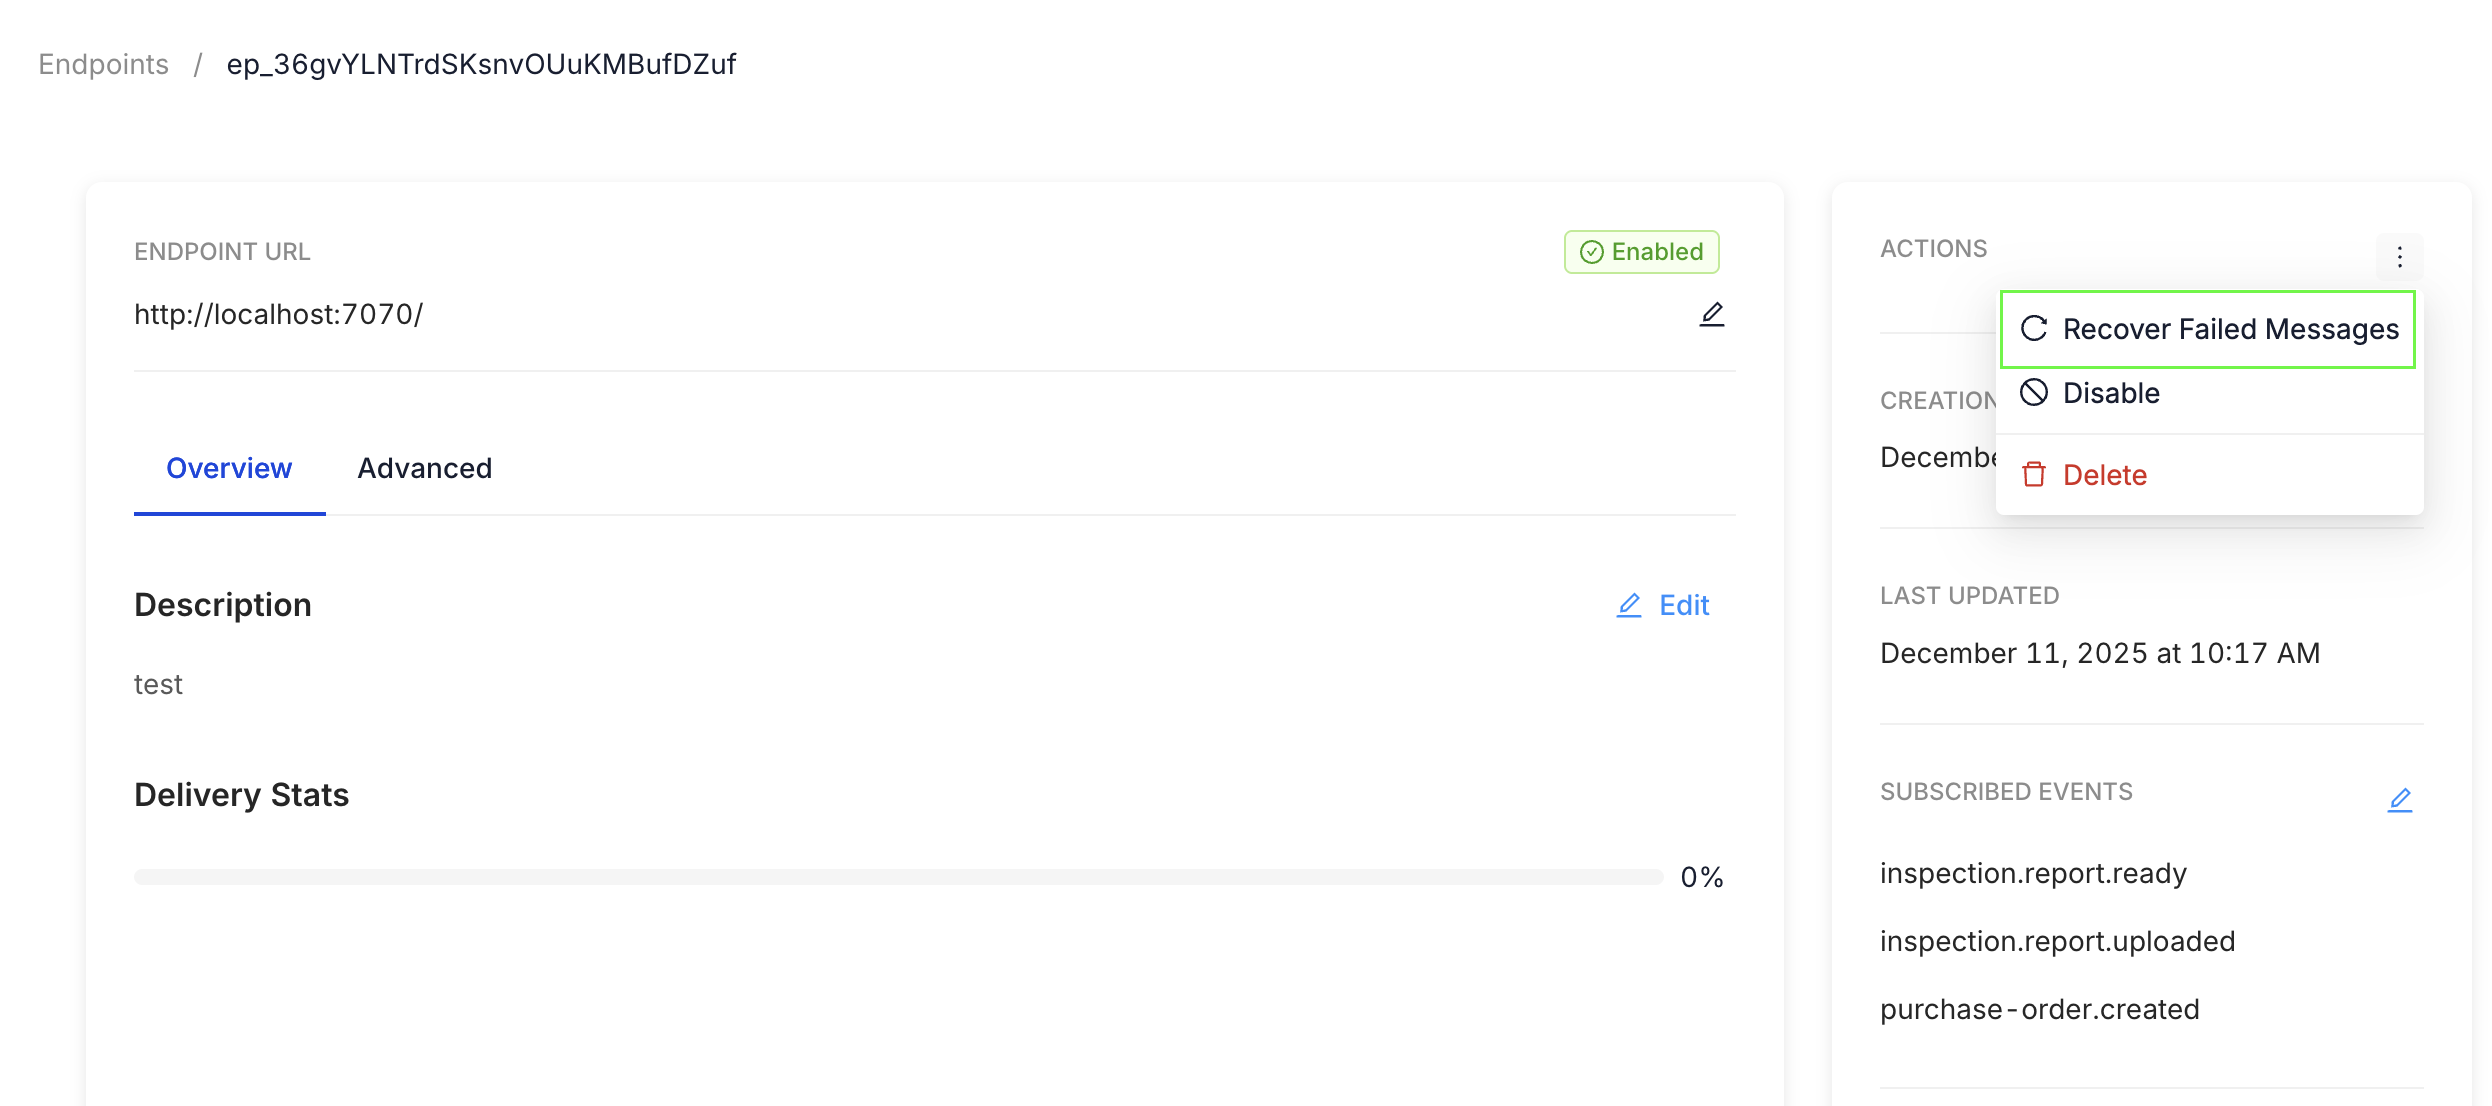Disable the endpoint via the actions menu

click(2110, 392)
